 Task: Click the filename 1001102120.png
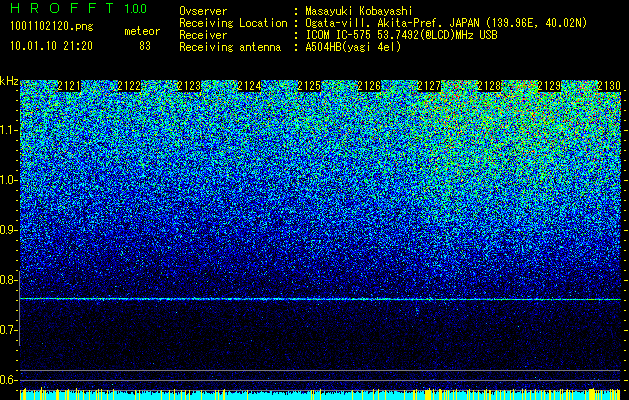[x=52, y=27]
